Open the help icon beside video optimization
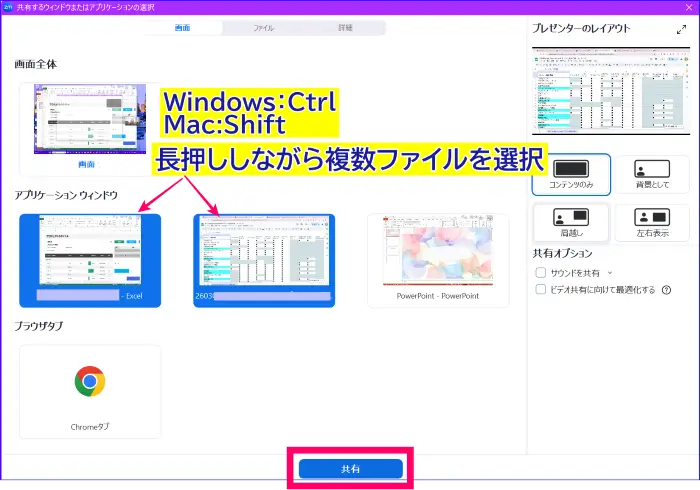 pyautogui.click(x=666, y=290)
